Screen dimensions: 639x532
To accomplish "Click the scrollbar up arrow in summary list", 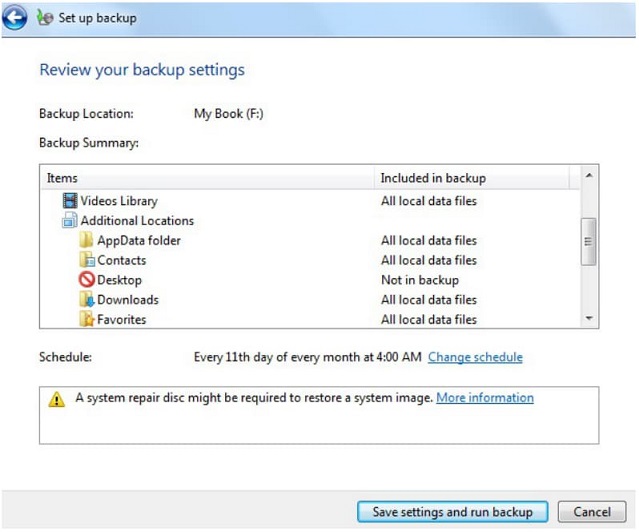I will pos(589,176).
